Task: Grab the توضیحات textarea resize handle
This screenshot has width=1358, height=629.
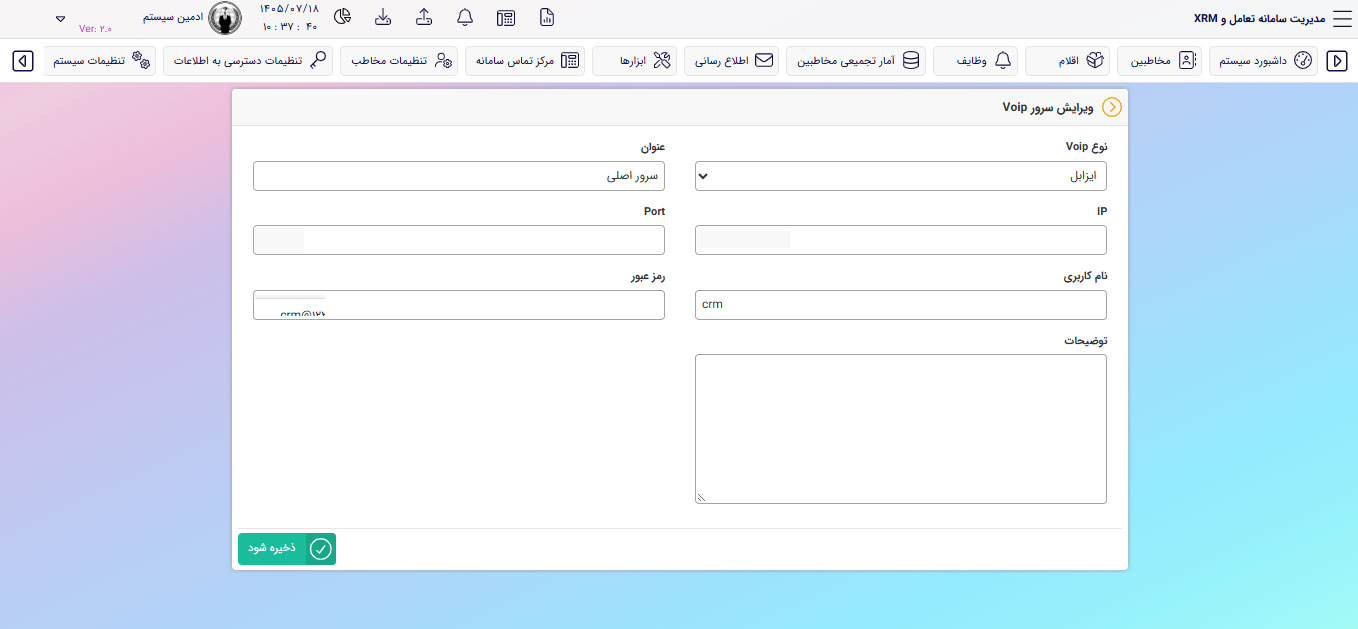Action: coord(701,497)
